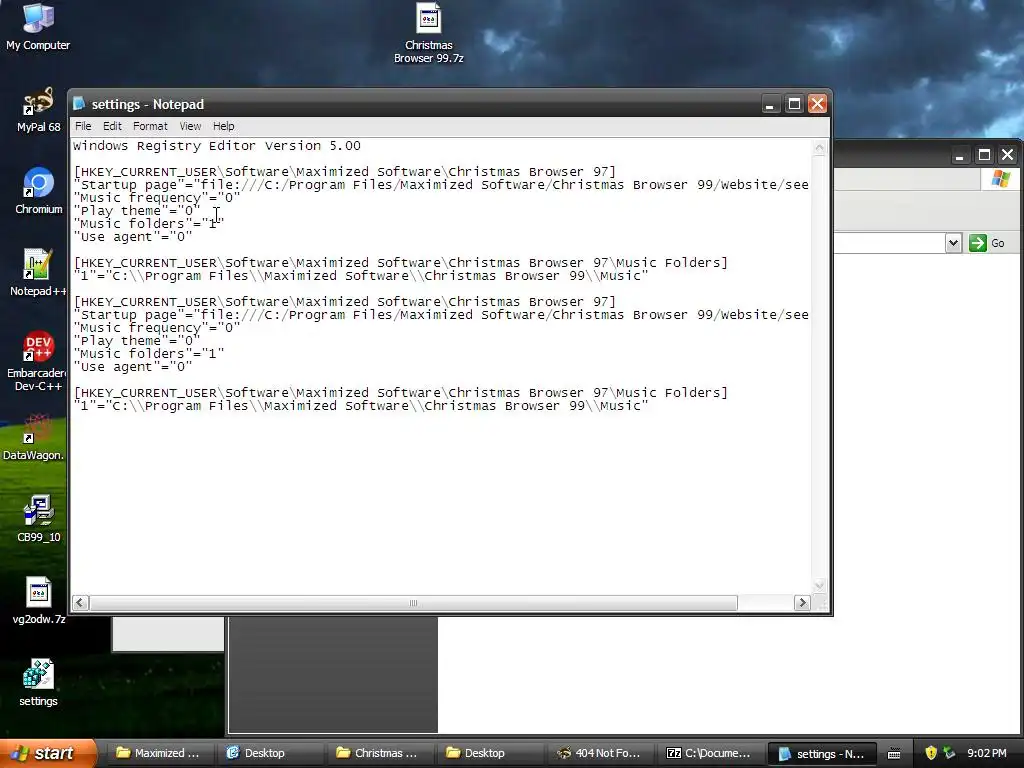Image resolution: width=1024 pixels, height=768 pixels.
Task: Launch Chromium desktop shortcut
Action: 39,191
